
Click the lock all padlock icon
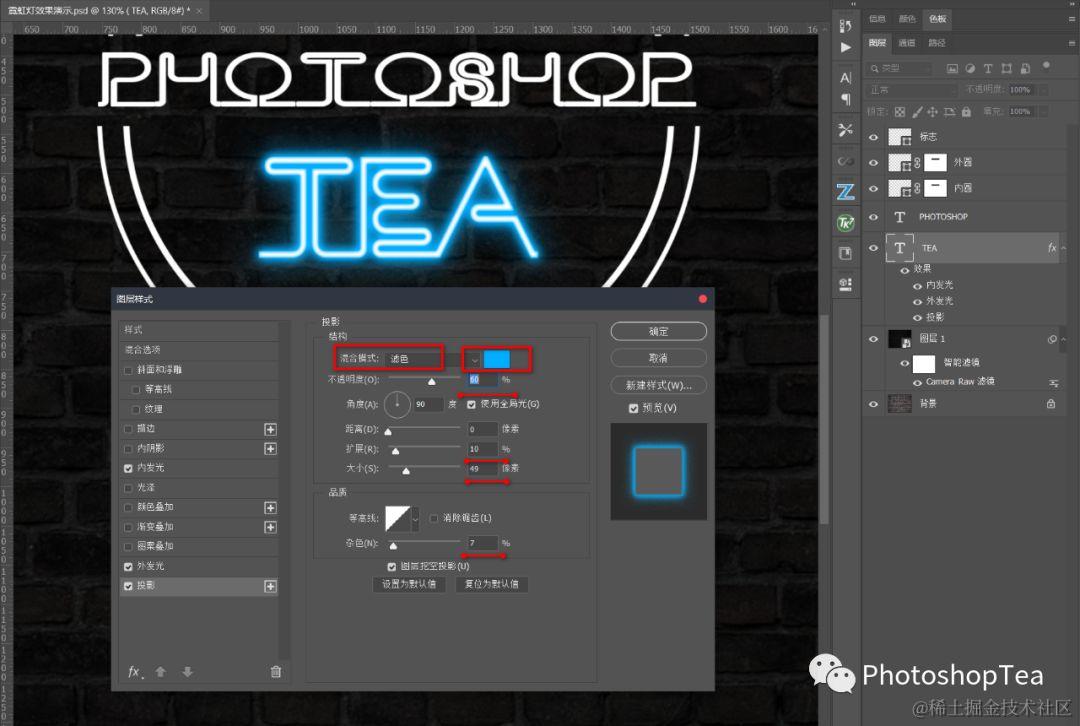[x=966, y=112]
